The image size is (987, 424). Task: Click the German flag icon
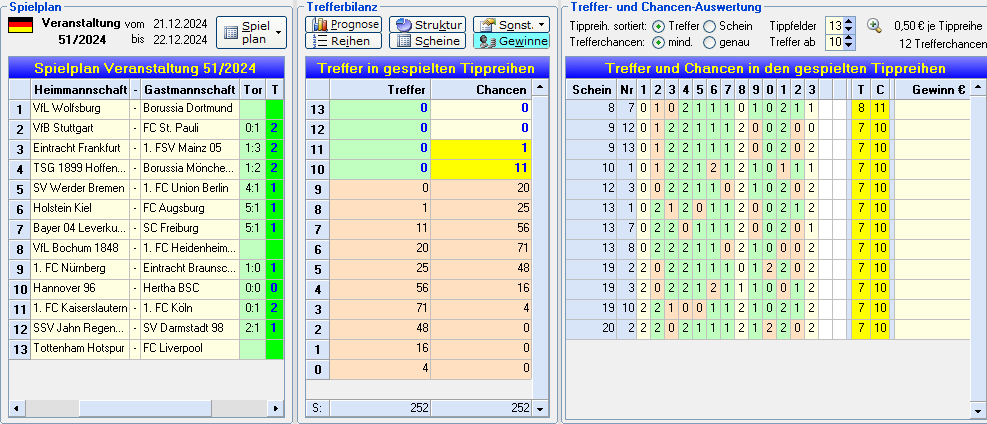click(21, 25)
